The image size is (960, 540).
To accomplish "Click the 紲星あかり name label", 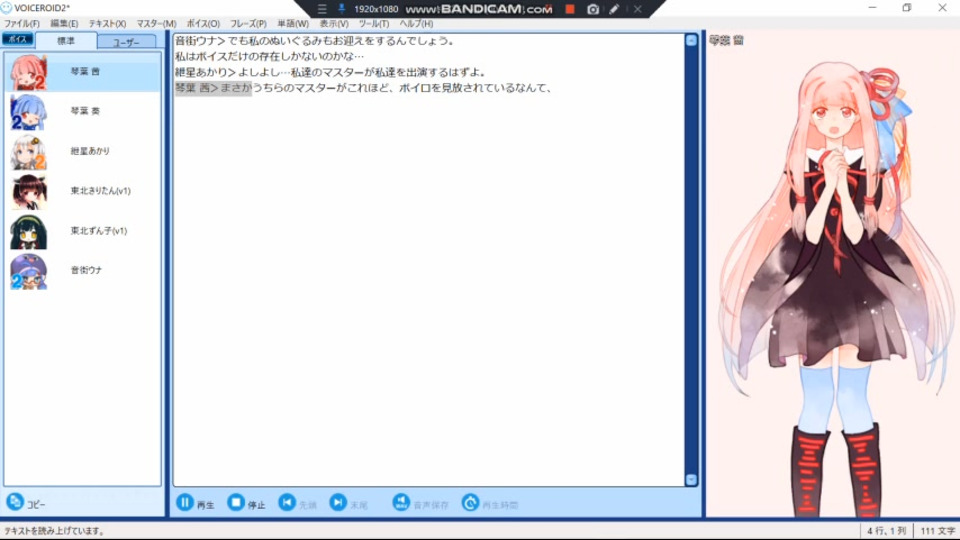I will [x=90, y=151].
